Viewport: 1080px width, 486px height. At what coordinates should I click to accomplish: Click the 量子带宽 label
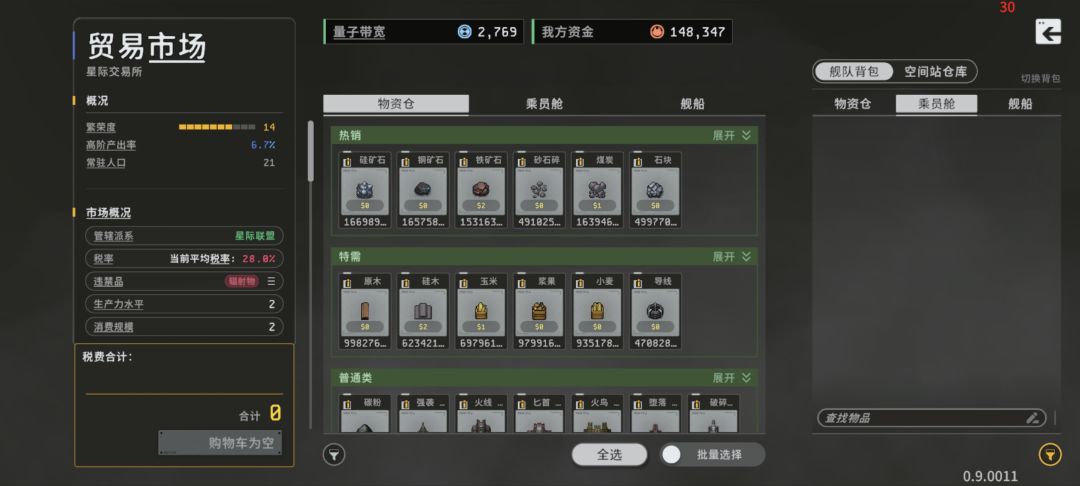[x=359, y=32]
